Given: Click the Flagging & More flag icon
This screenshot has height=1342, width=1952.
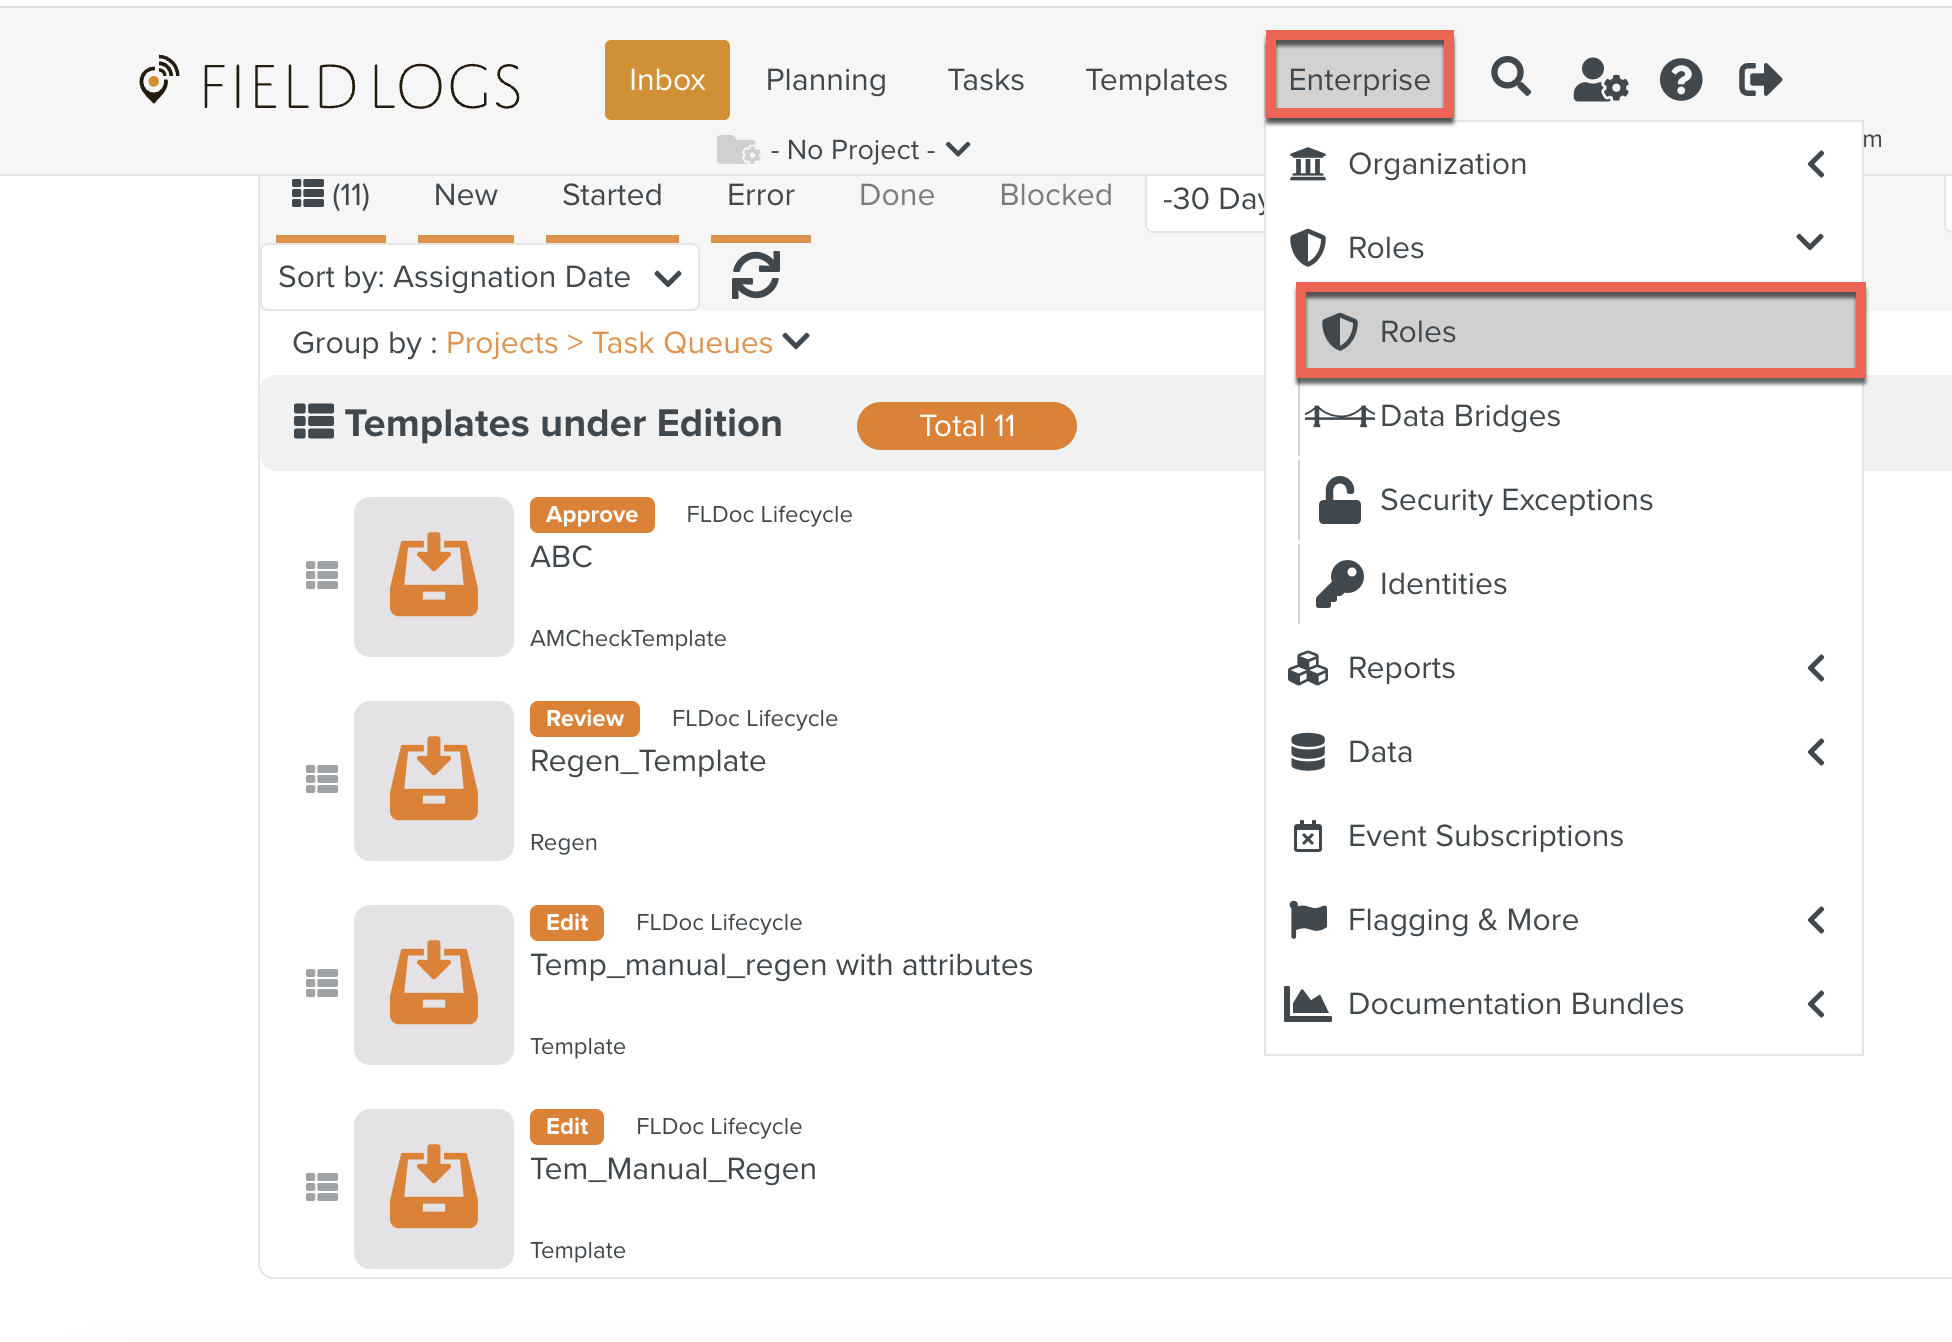Looking at the screenshot, I should (x=1308, y=920).
